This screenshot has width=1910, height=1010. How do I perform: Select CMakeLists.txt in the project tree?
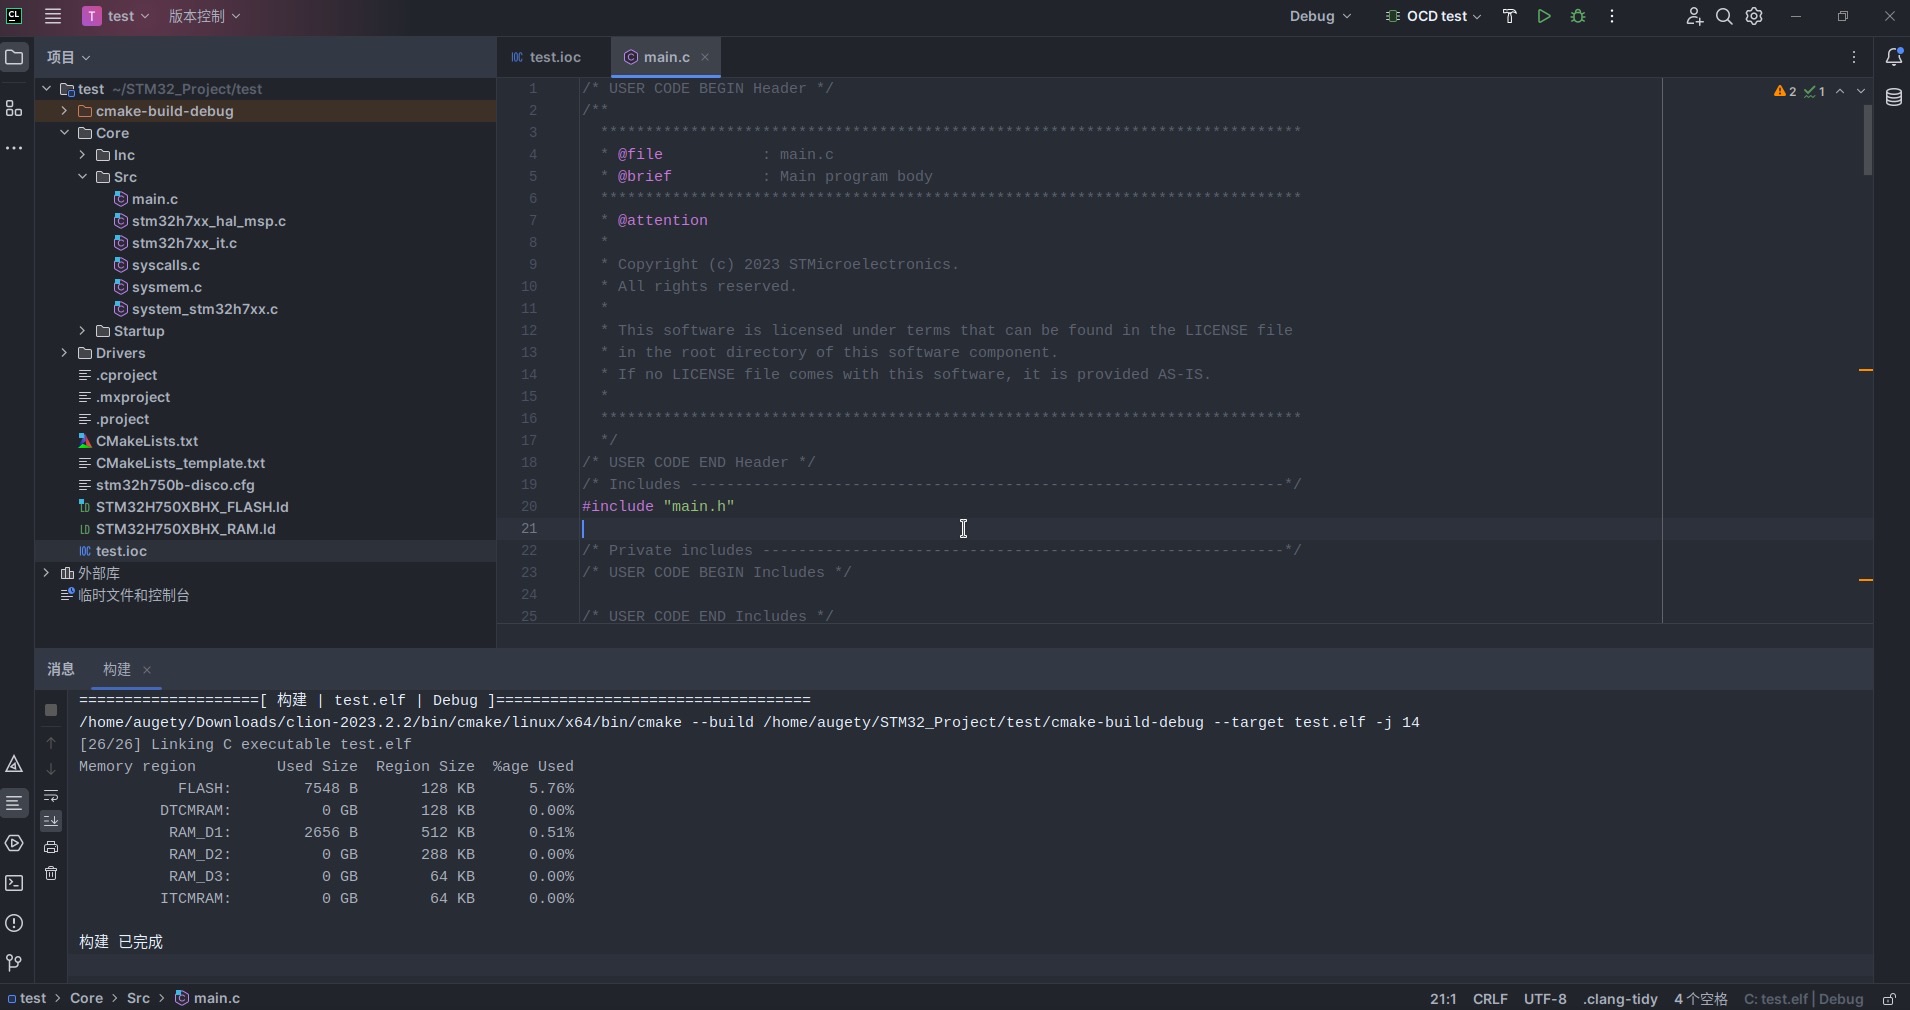click(147, 441)
